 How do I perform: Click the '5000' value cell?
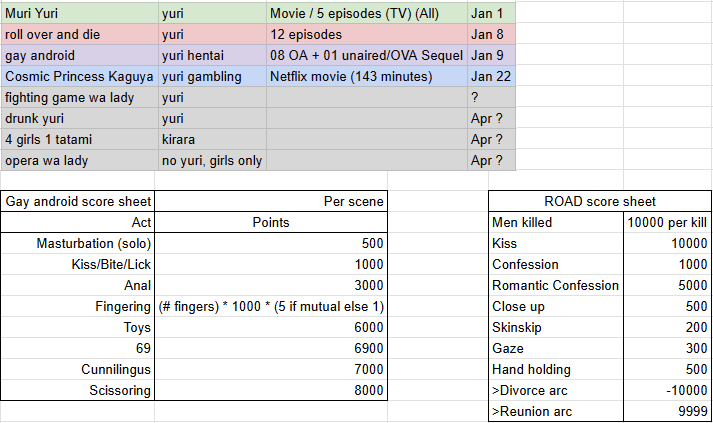click(x=667, y=285)
